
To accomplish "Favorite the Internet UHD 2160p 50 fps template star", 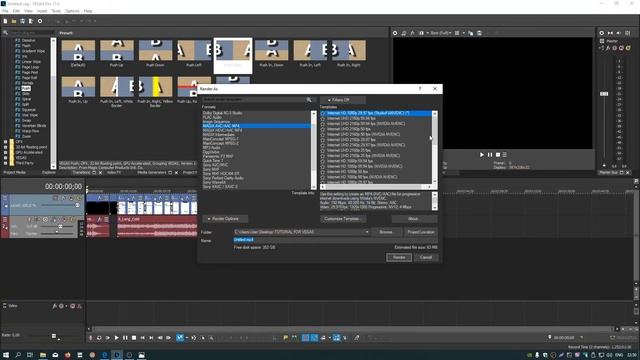I will click(x=323, y=129).
